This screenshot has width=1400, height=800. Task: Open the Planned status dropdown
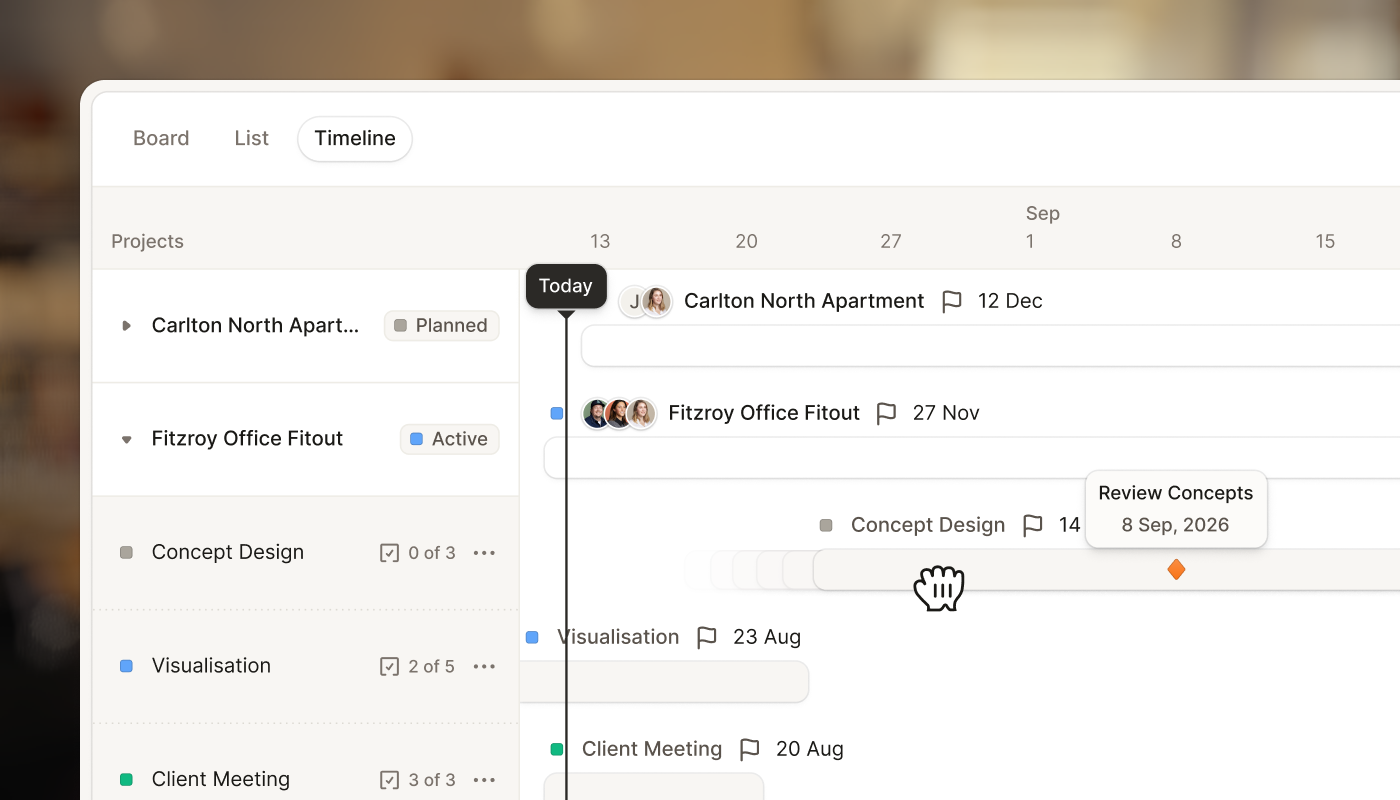click(442, 325)
